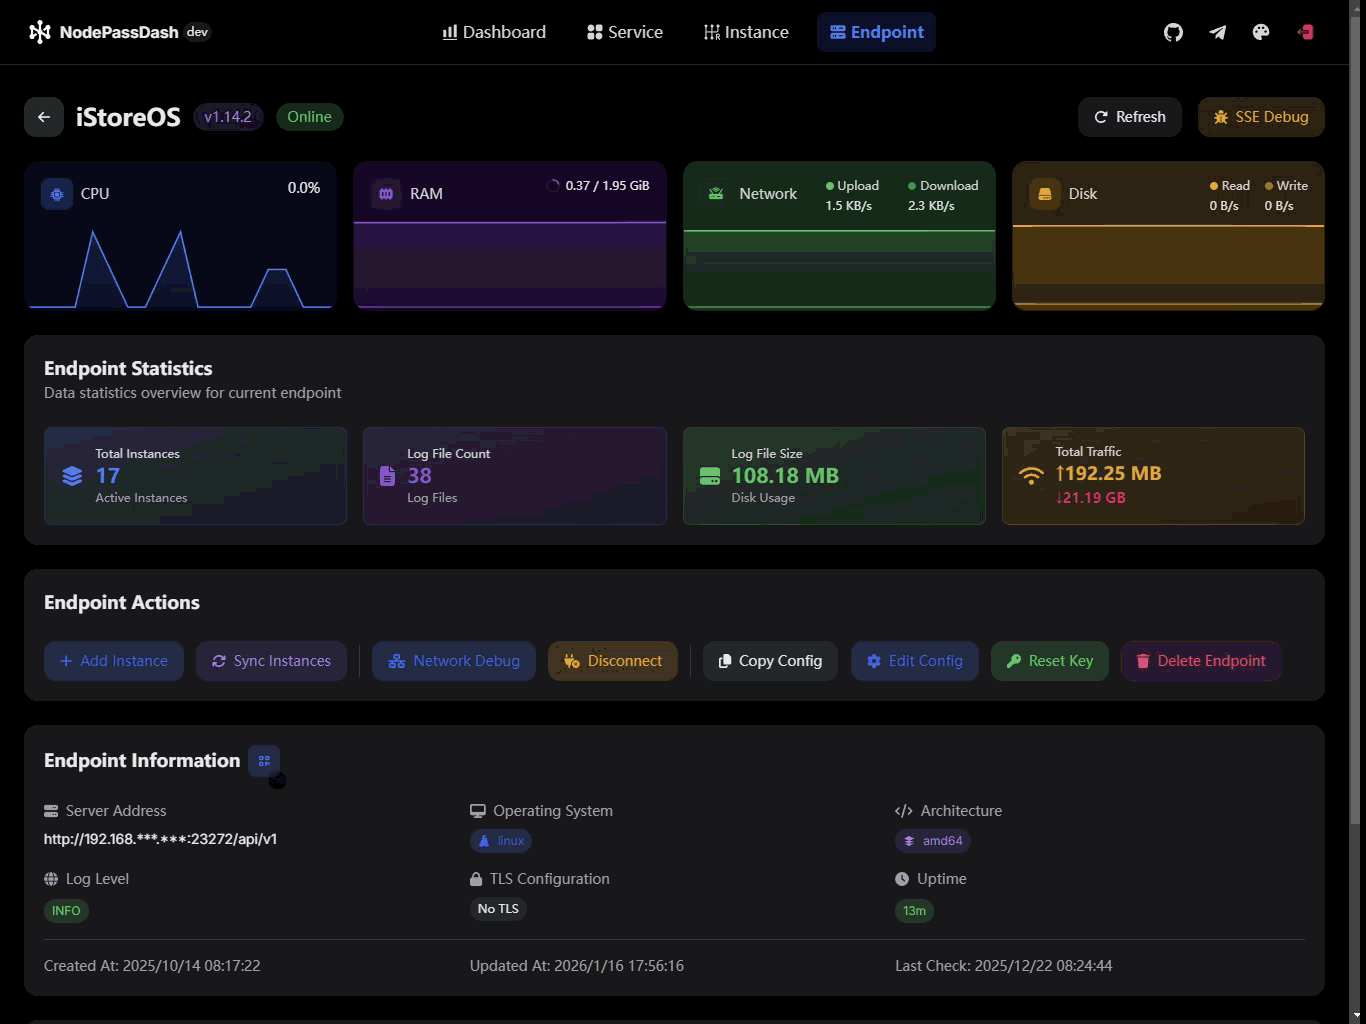This screenshot has width=1366, height=1024.
Task: Click the 108.18 MB log size value
Action: 785,476
